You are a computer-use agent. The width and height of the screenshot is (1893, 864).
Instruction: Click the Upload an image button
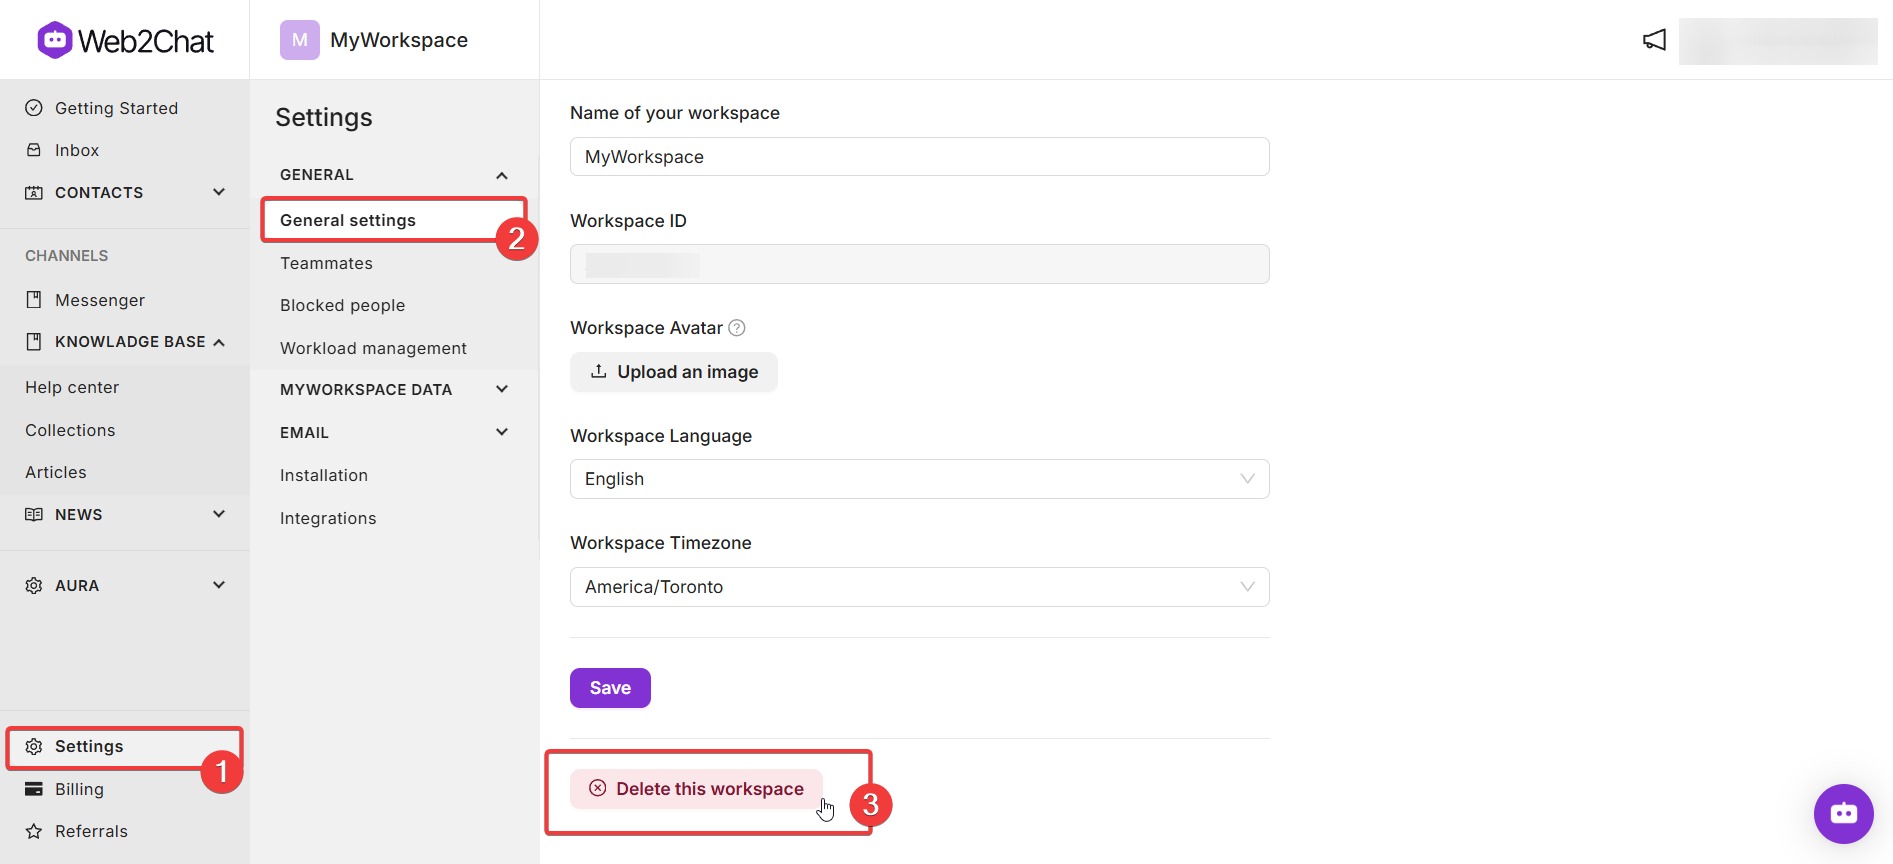(x=674, y=372)
